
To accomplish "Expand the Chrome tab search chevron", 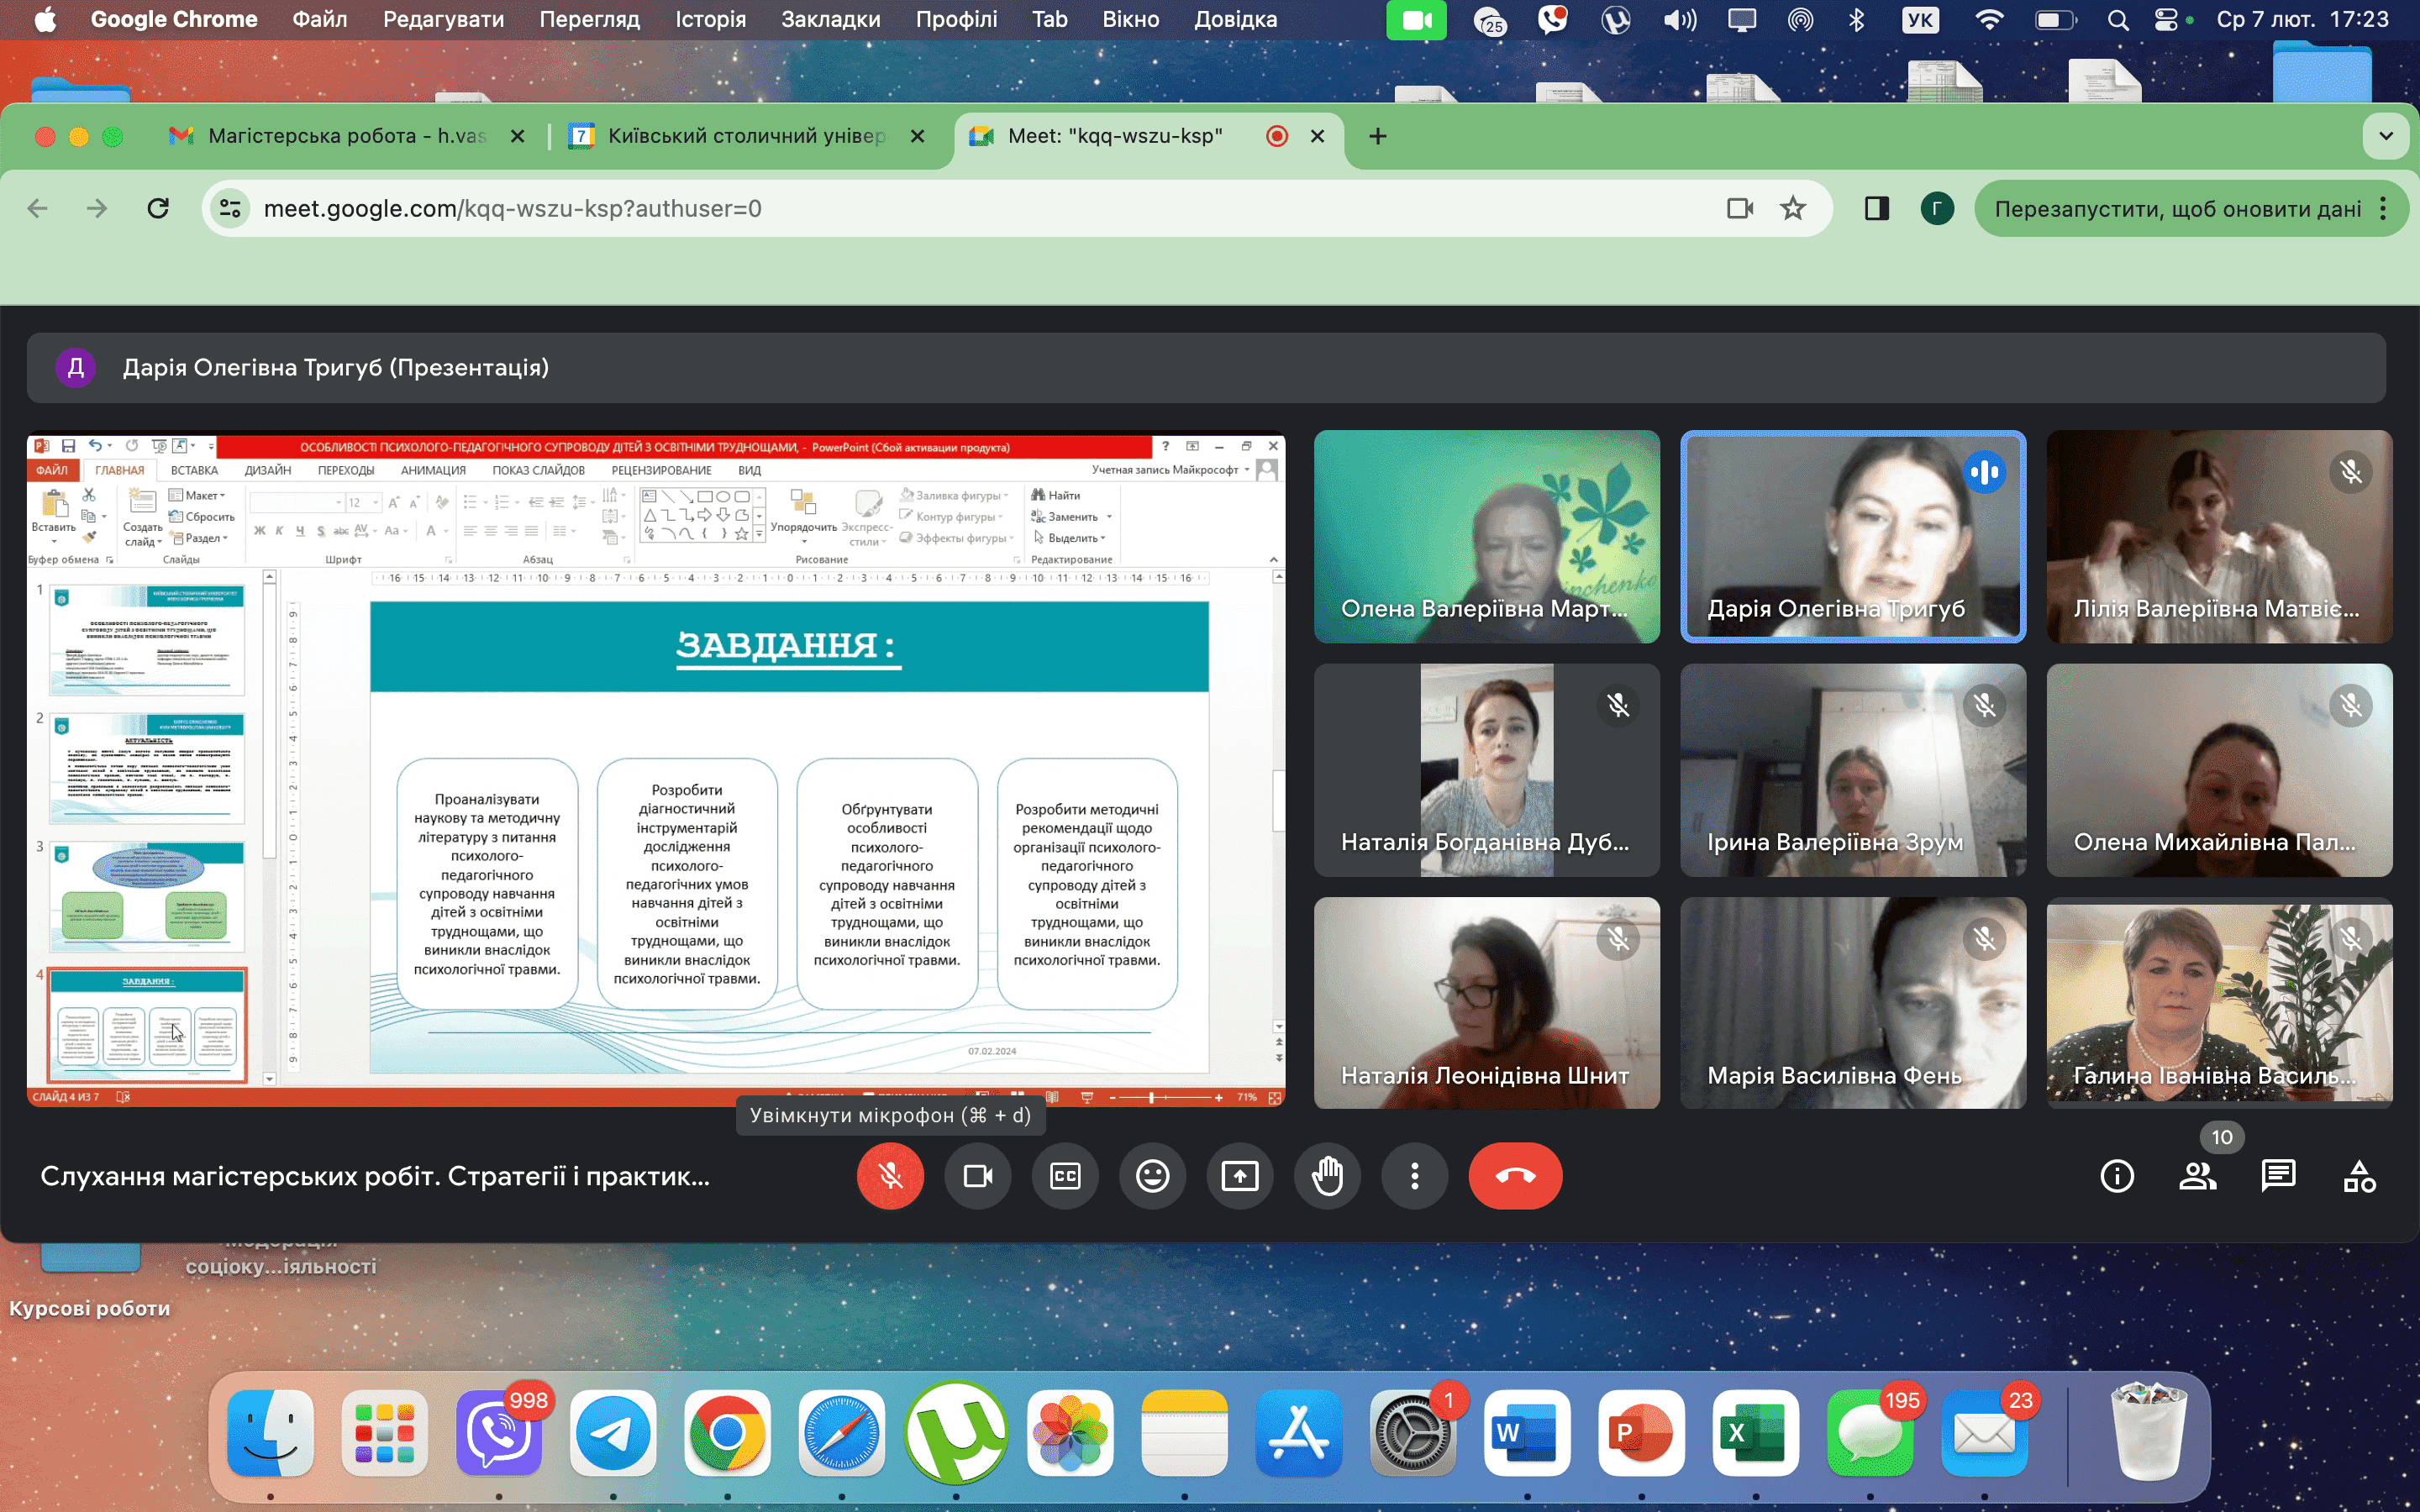I will (x=2386, y=136).
